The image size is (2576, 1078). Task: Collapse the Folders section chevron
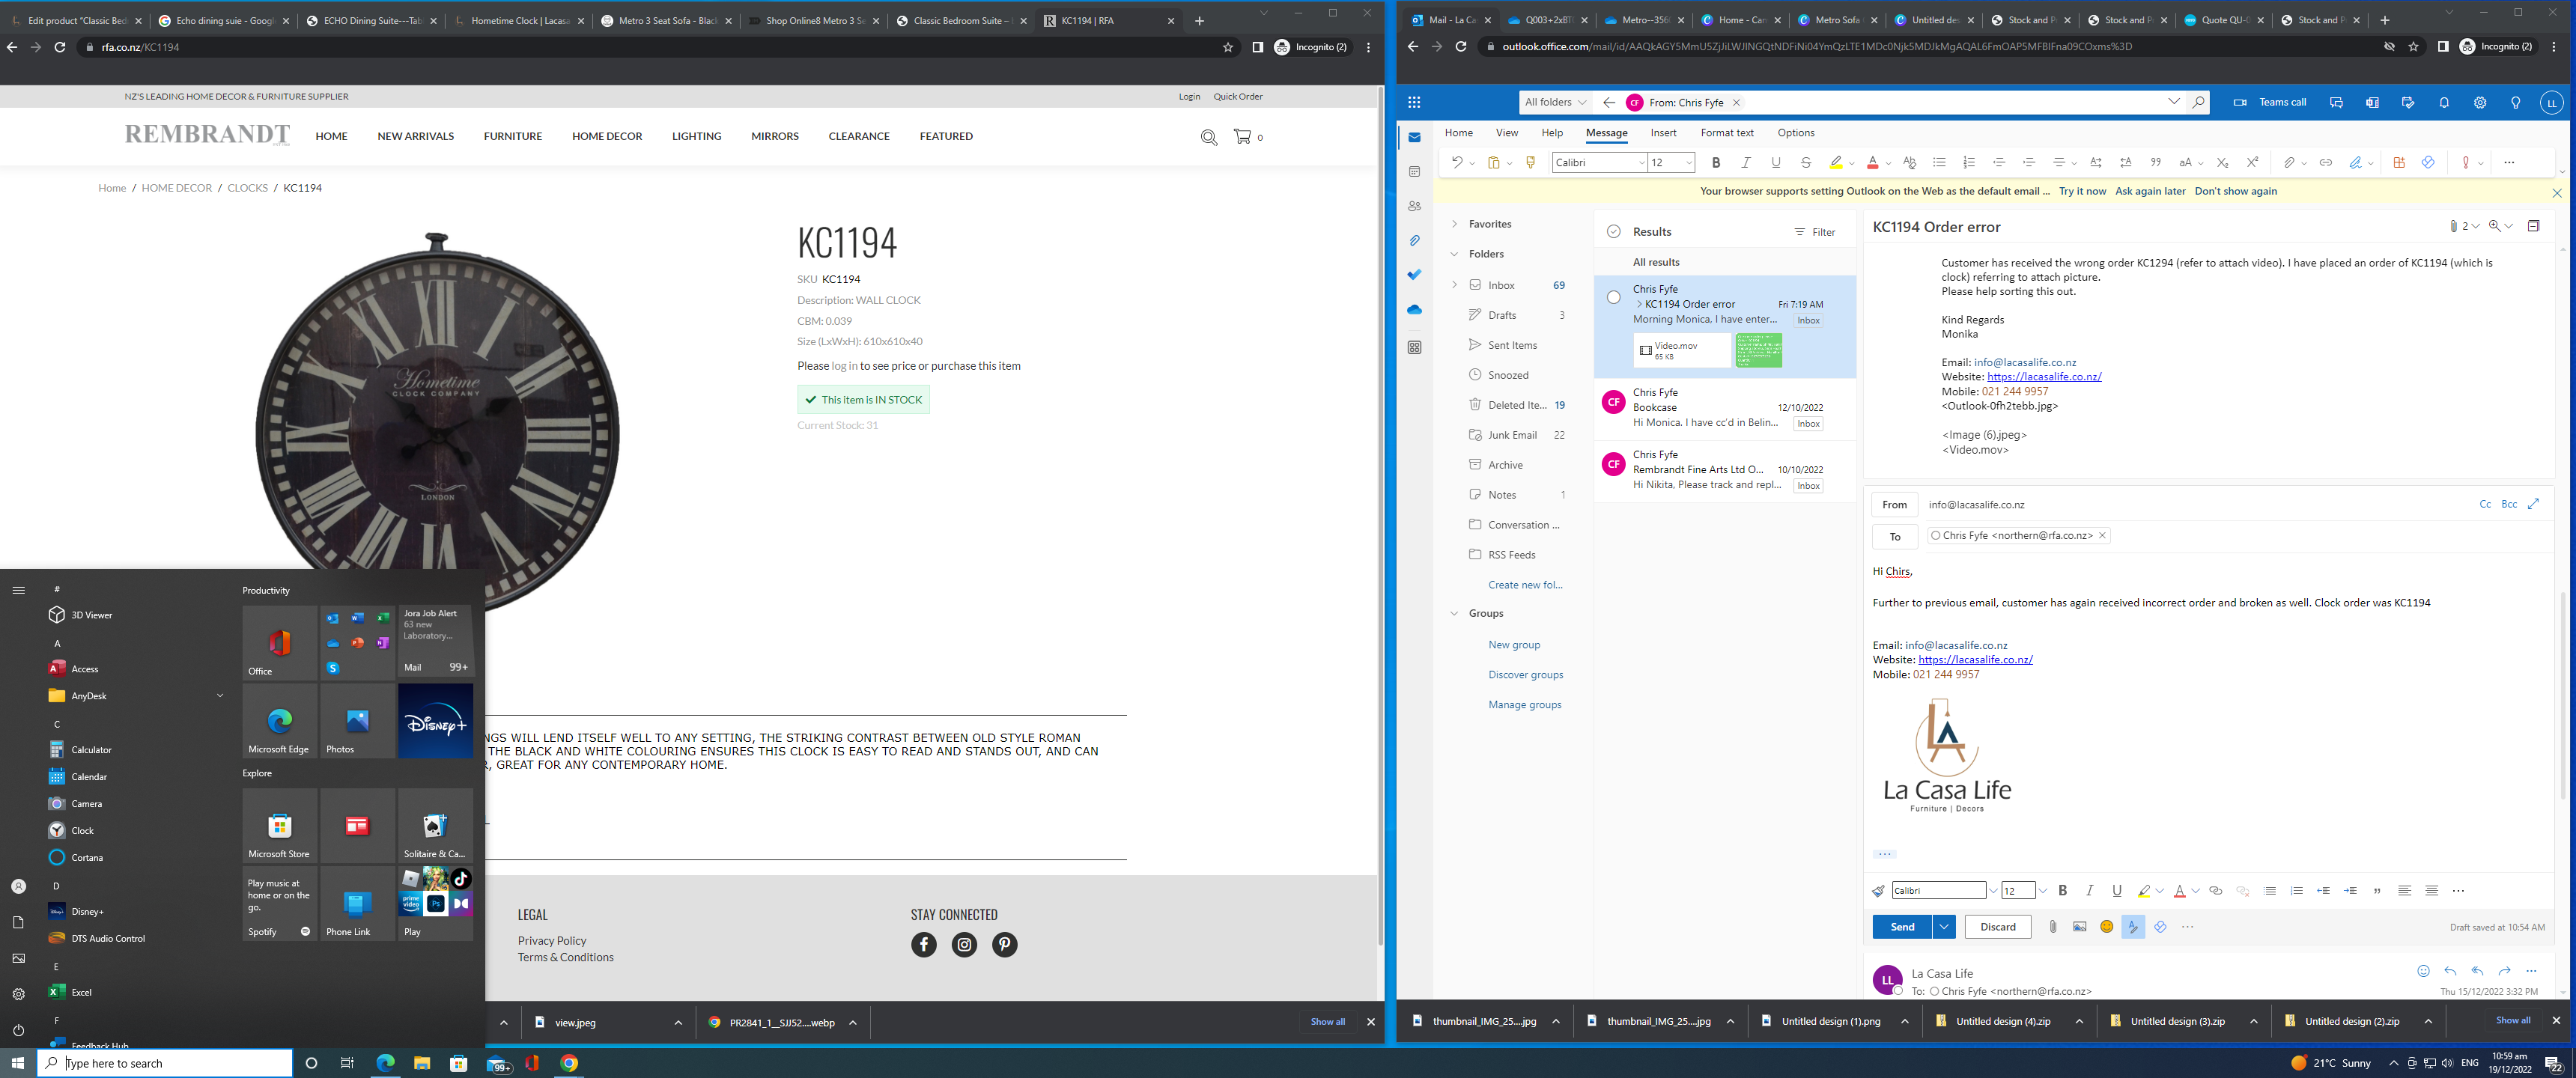1454,254
